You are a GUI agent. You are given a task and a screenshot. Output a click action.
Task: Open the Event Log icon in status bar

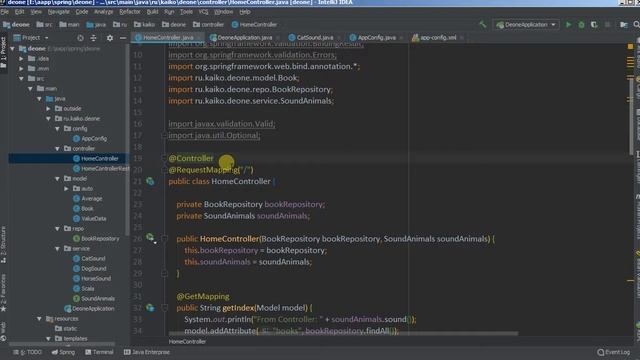(613, 352)
